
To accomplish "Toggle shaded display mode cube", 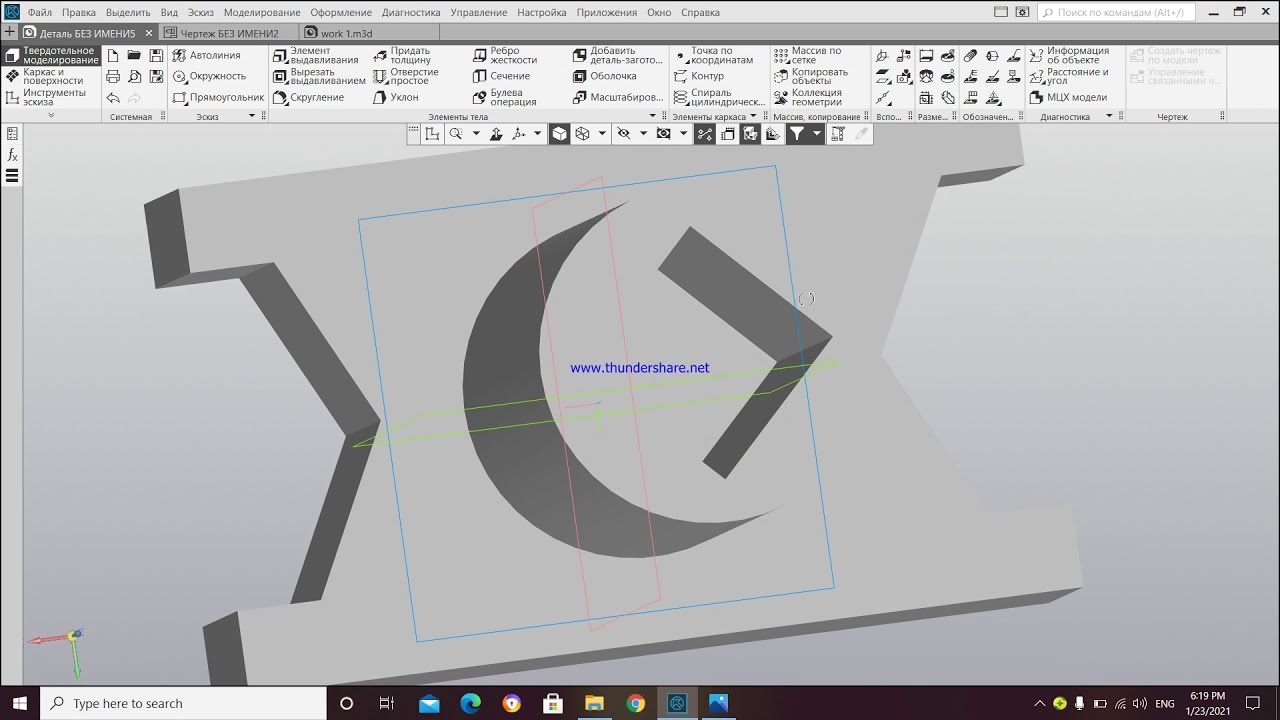I will 560,134.
